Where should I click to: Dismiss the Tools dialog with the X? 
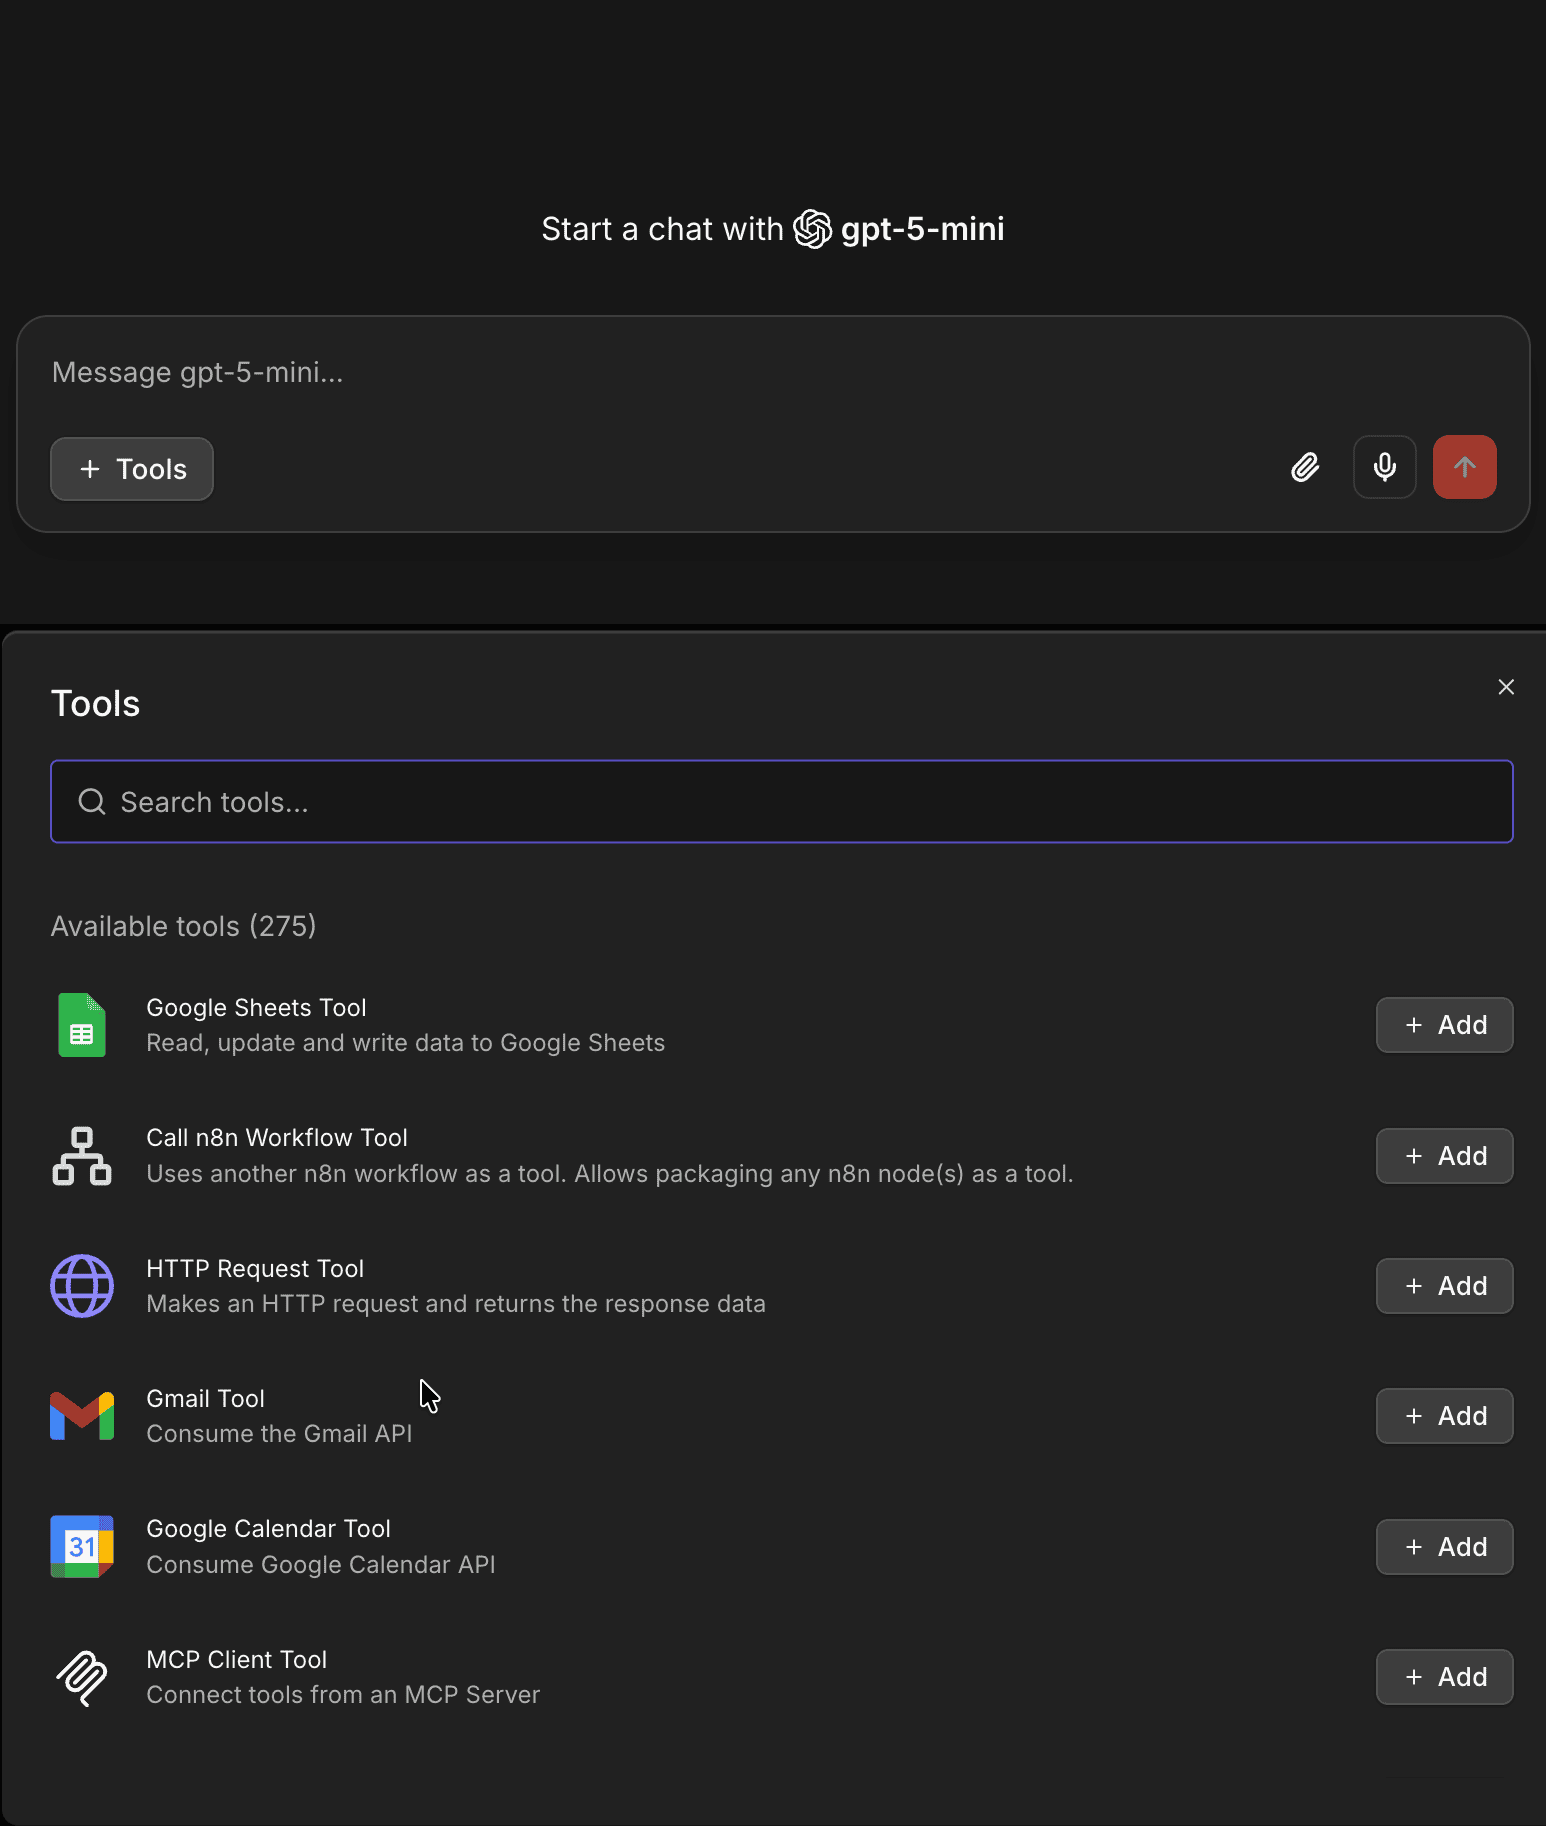1506,687
